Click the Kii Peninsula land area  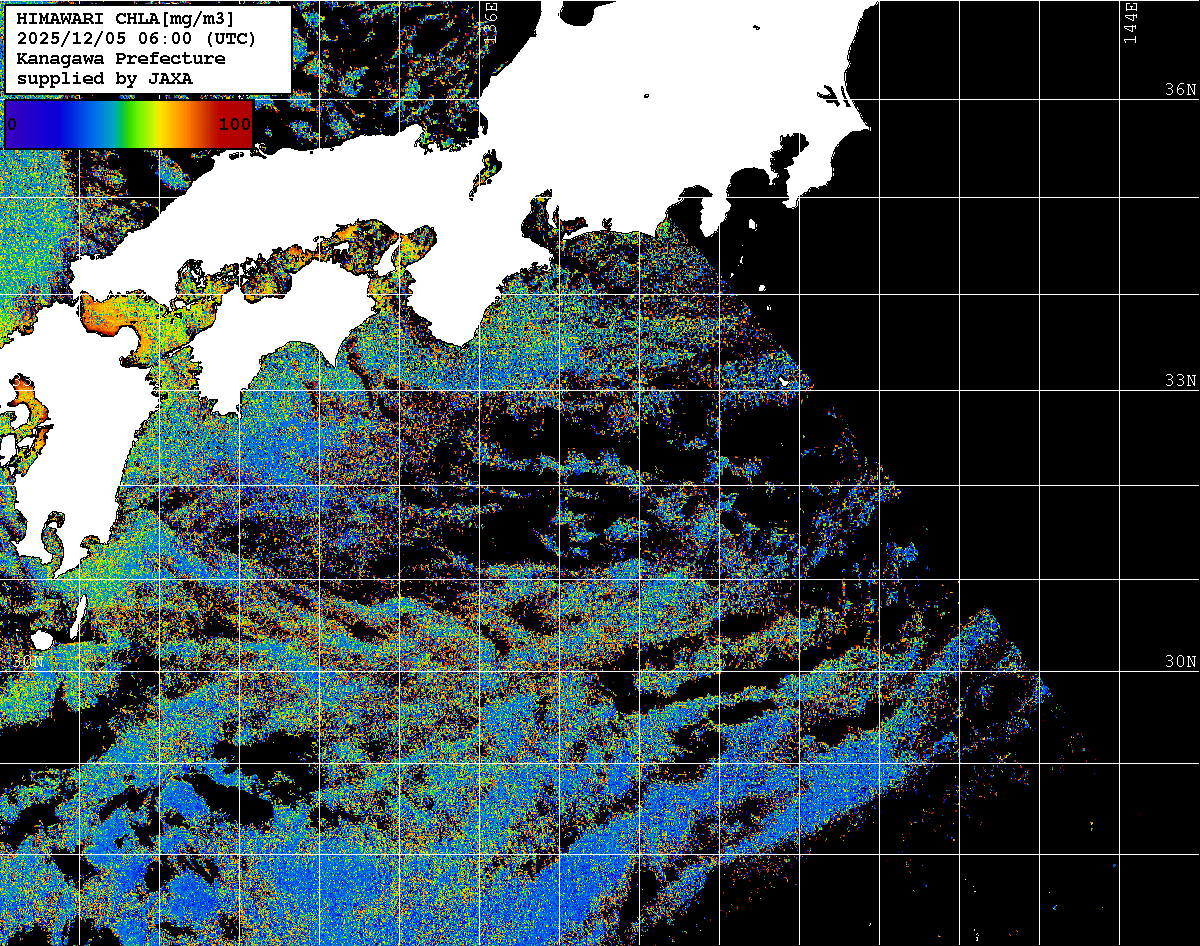click(470, 300)
